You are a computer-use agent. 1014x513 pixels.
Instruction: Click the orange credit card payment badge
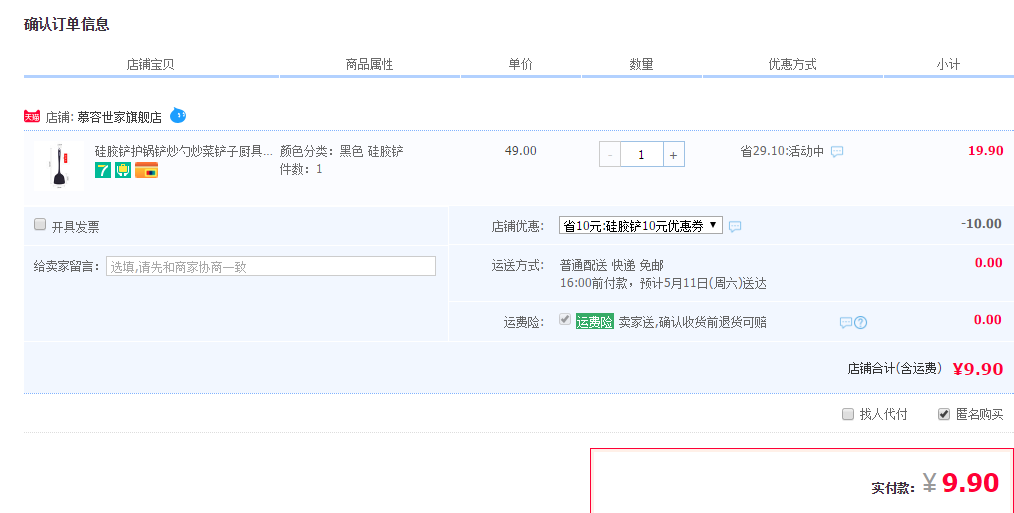click(x=146, y=170)
